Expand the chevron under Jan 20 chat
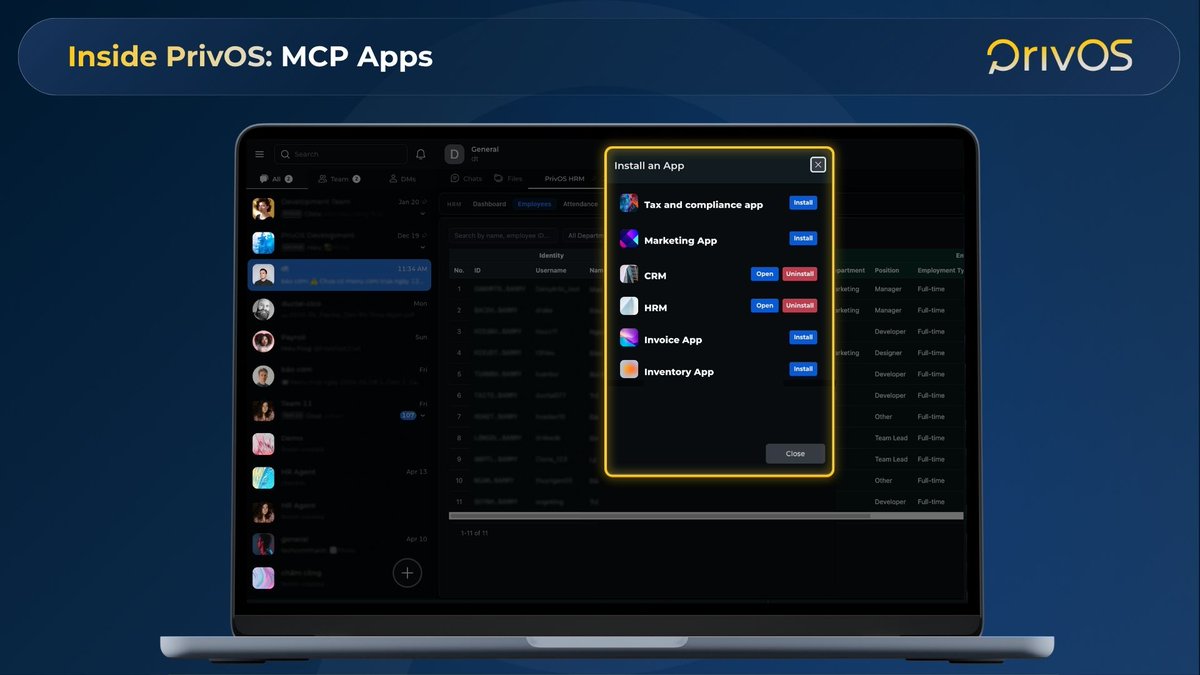Viewport: 1200px width, 675px height. (422, 213)
